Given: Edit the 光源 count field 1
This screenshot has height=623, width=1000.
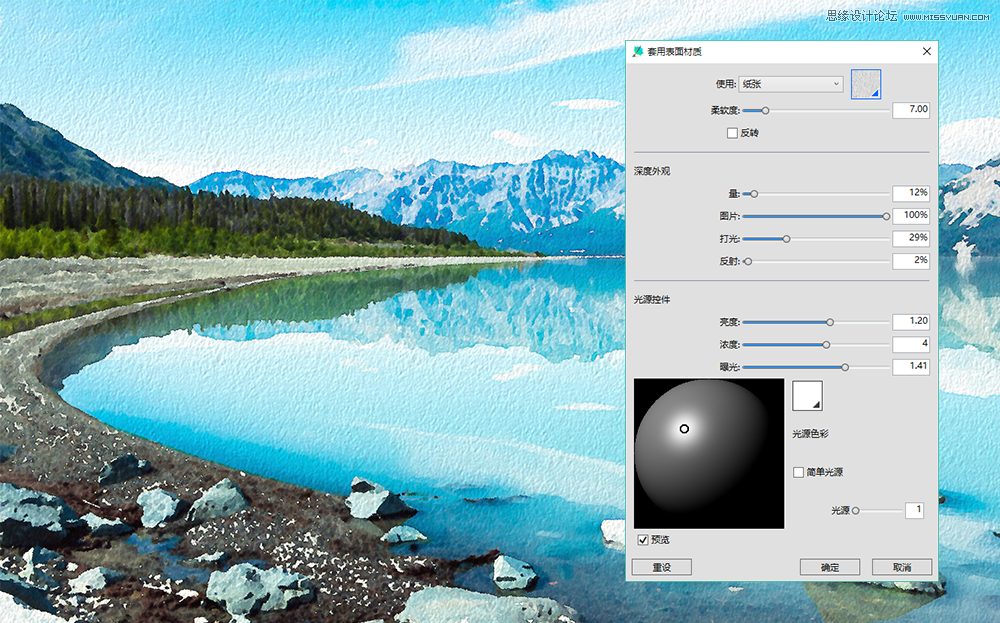Looking at the screenshot, I should [x=914, y=510].
